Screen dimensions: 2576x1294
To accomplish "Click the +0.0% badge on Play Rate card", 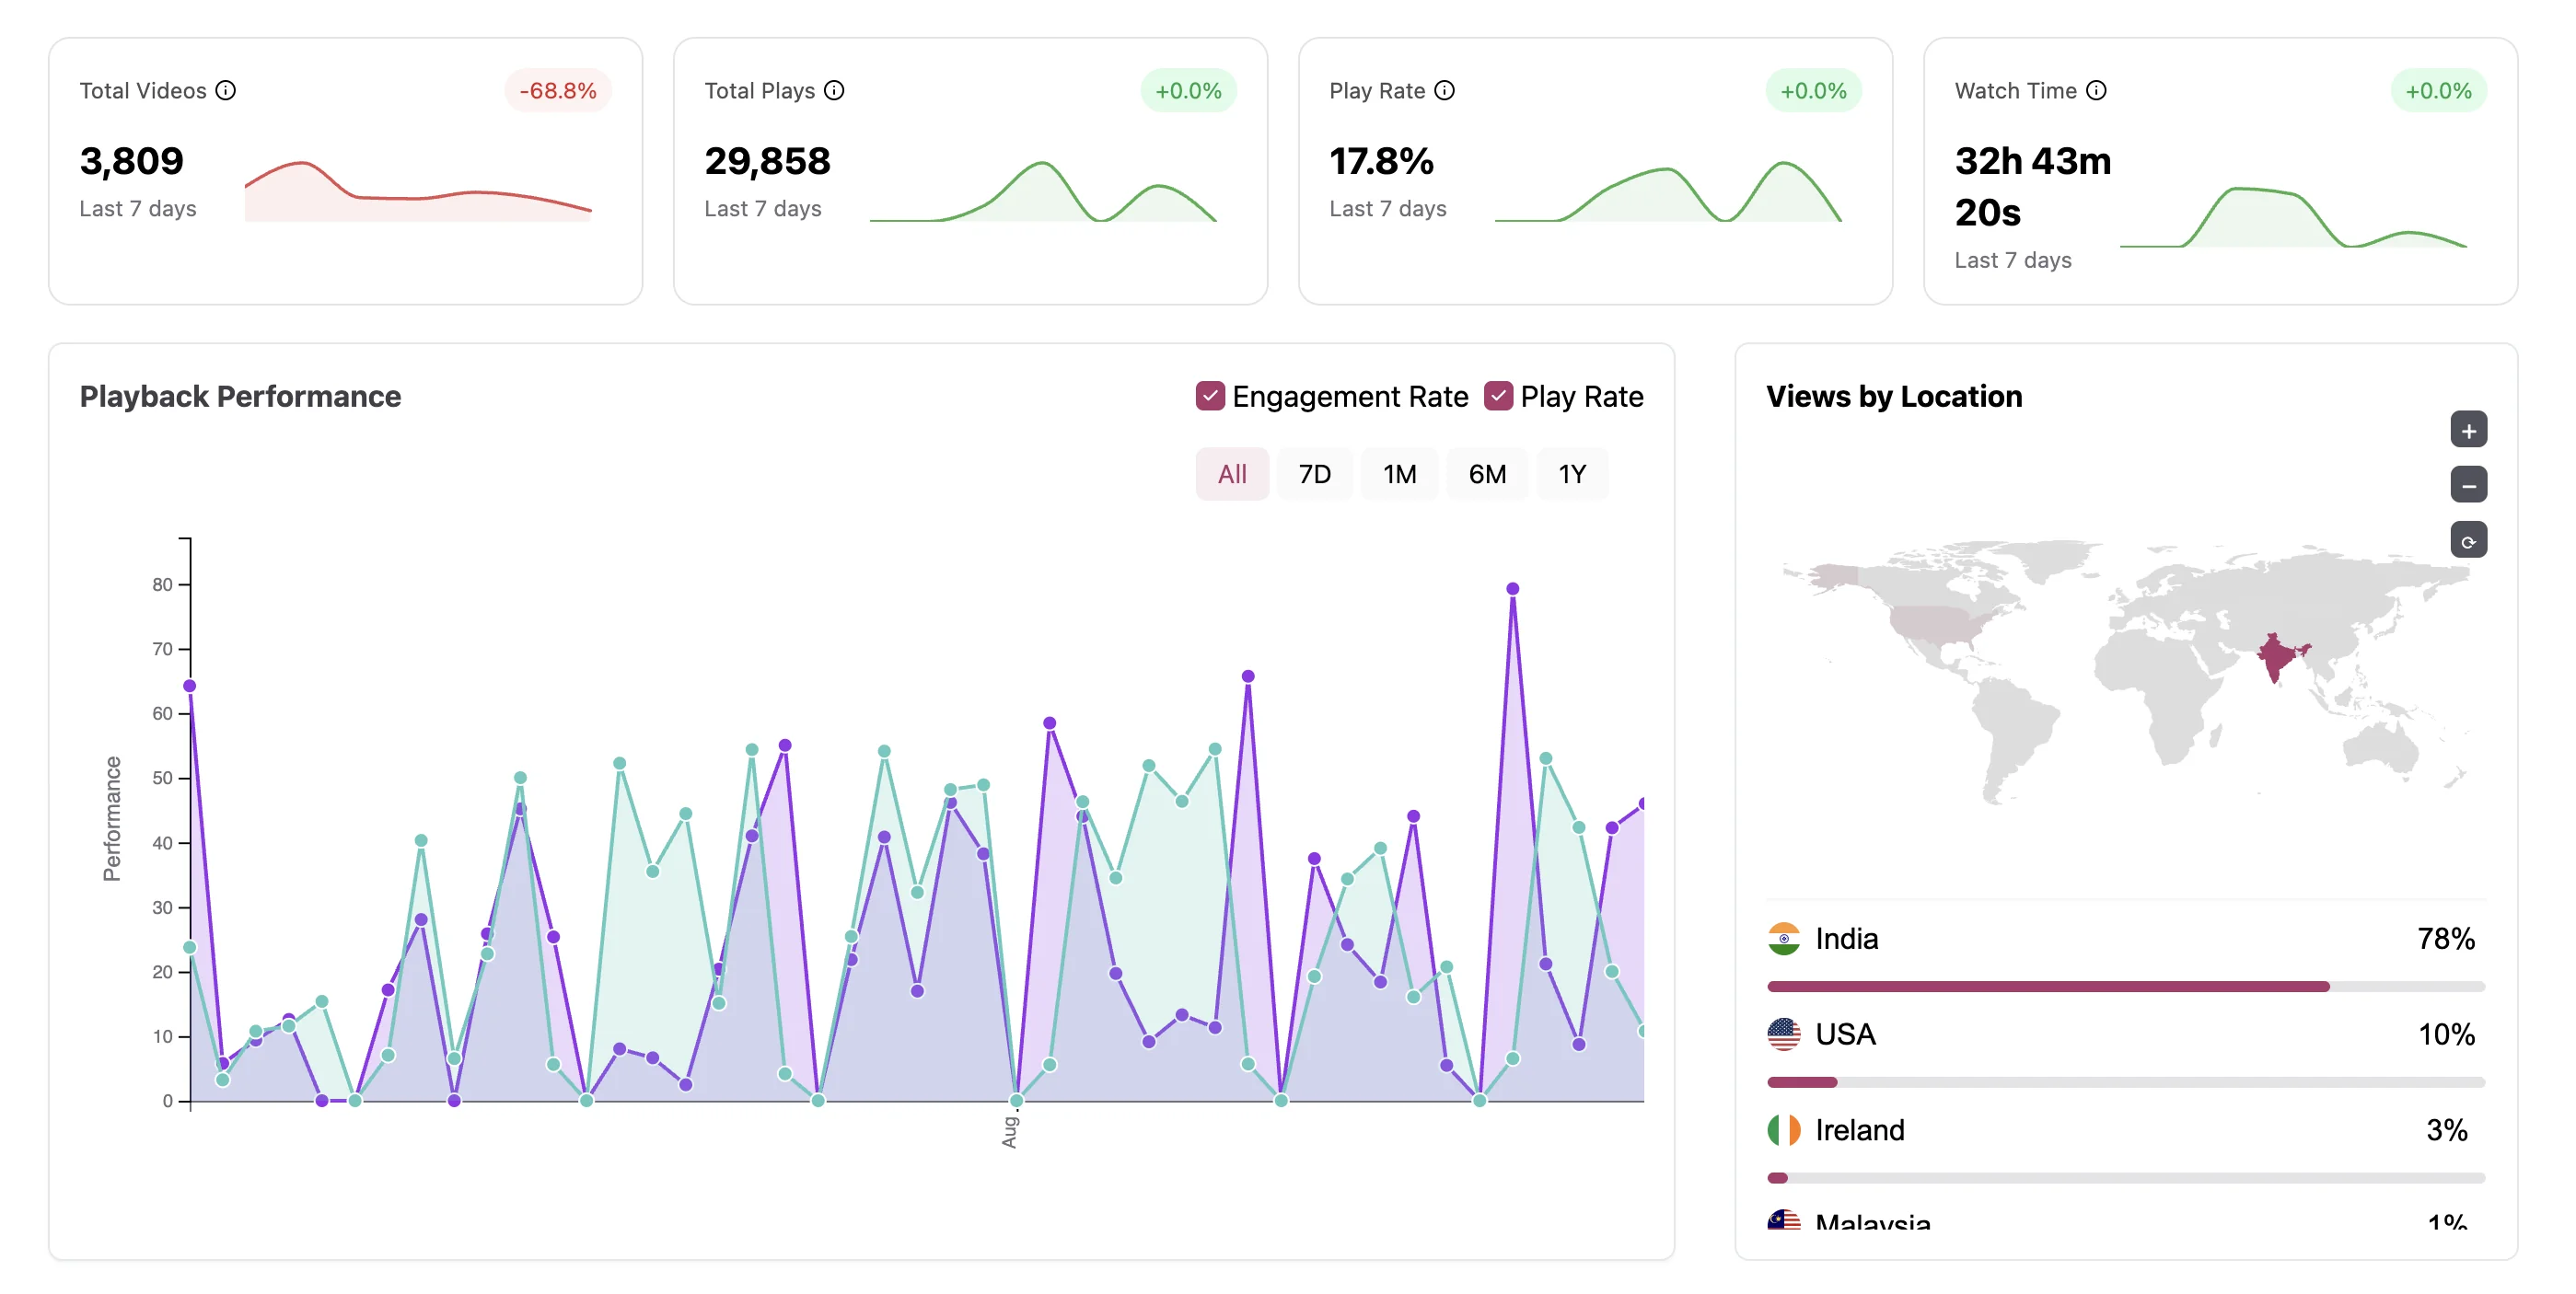I will 1813,91.
